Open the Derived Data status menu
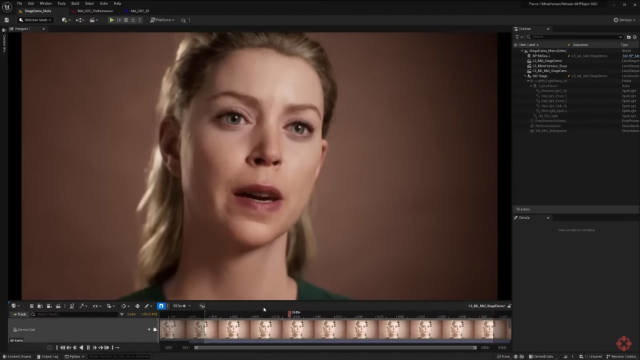The image size is (640, 360). pyautogui.click(x=541, y=357)
